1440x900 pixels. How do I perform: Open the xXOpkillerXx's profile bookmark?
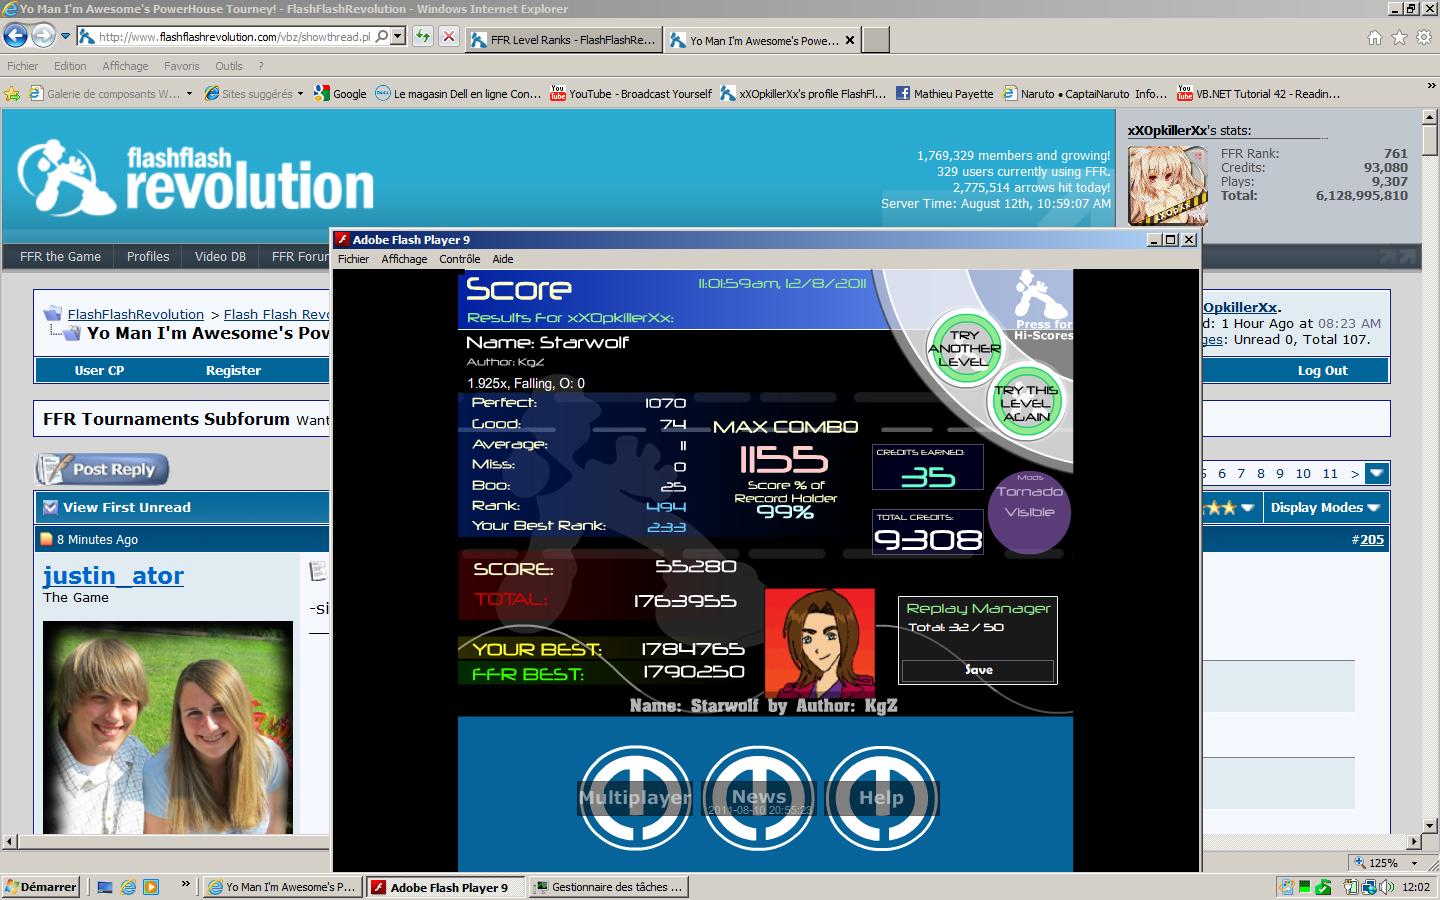click(803, 94)
